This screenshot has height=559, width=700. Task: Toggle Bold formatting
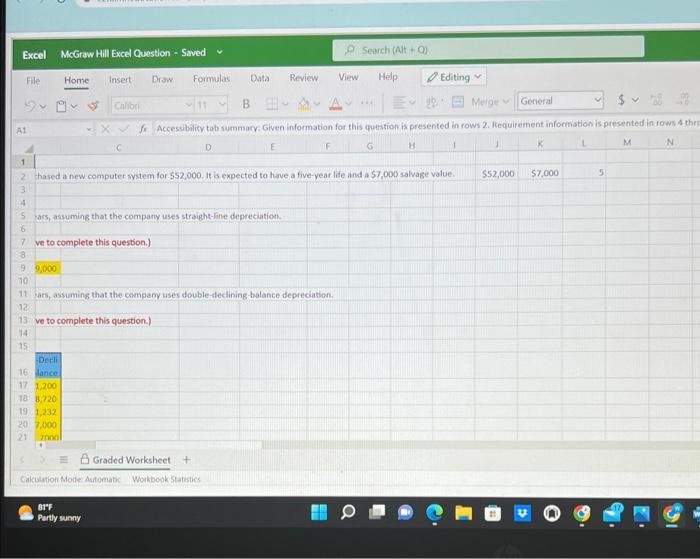246,104
